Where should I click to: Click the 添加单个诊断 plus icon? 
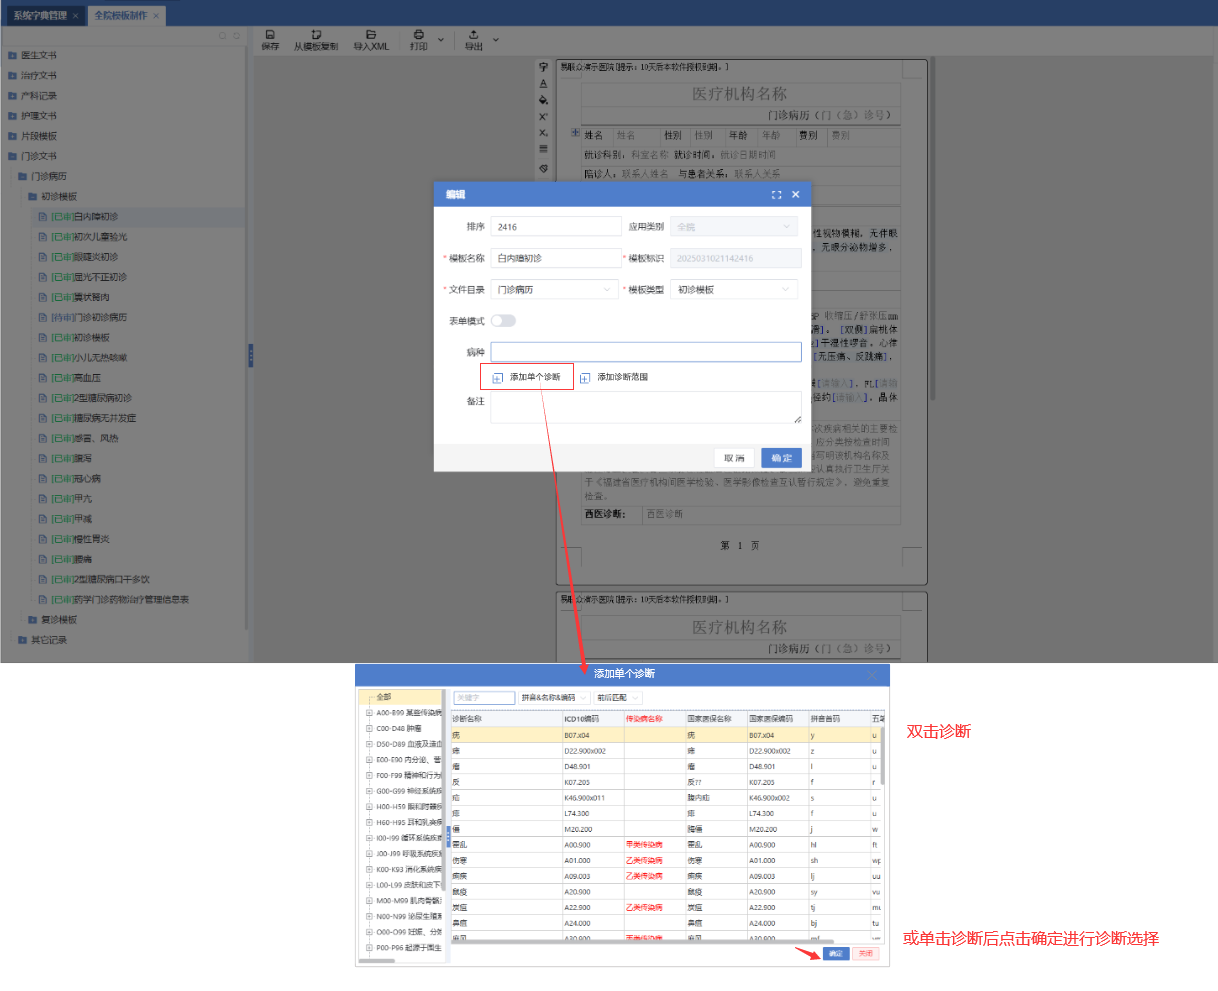pos(497,378)
